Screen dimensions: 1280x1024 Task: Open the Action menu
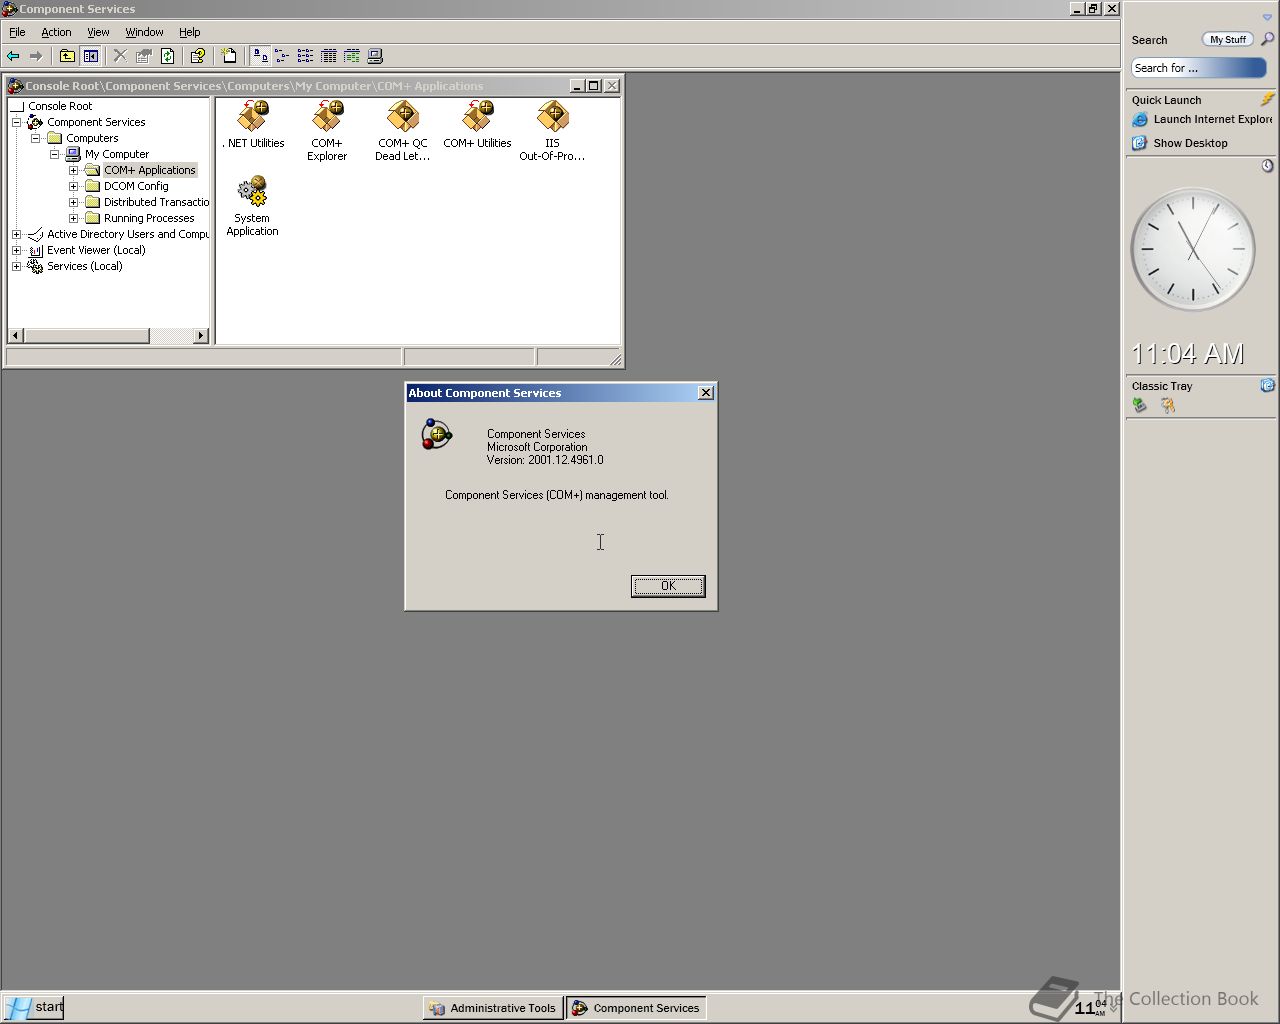(x=56, y=32)
